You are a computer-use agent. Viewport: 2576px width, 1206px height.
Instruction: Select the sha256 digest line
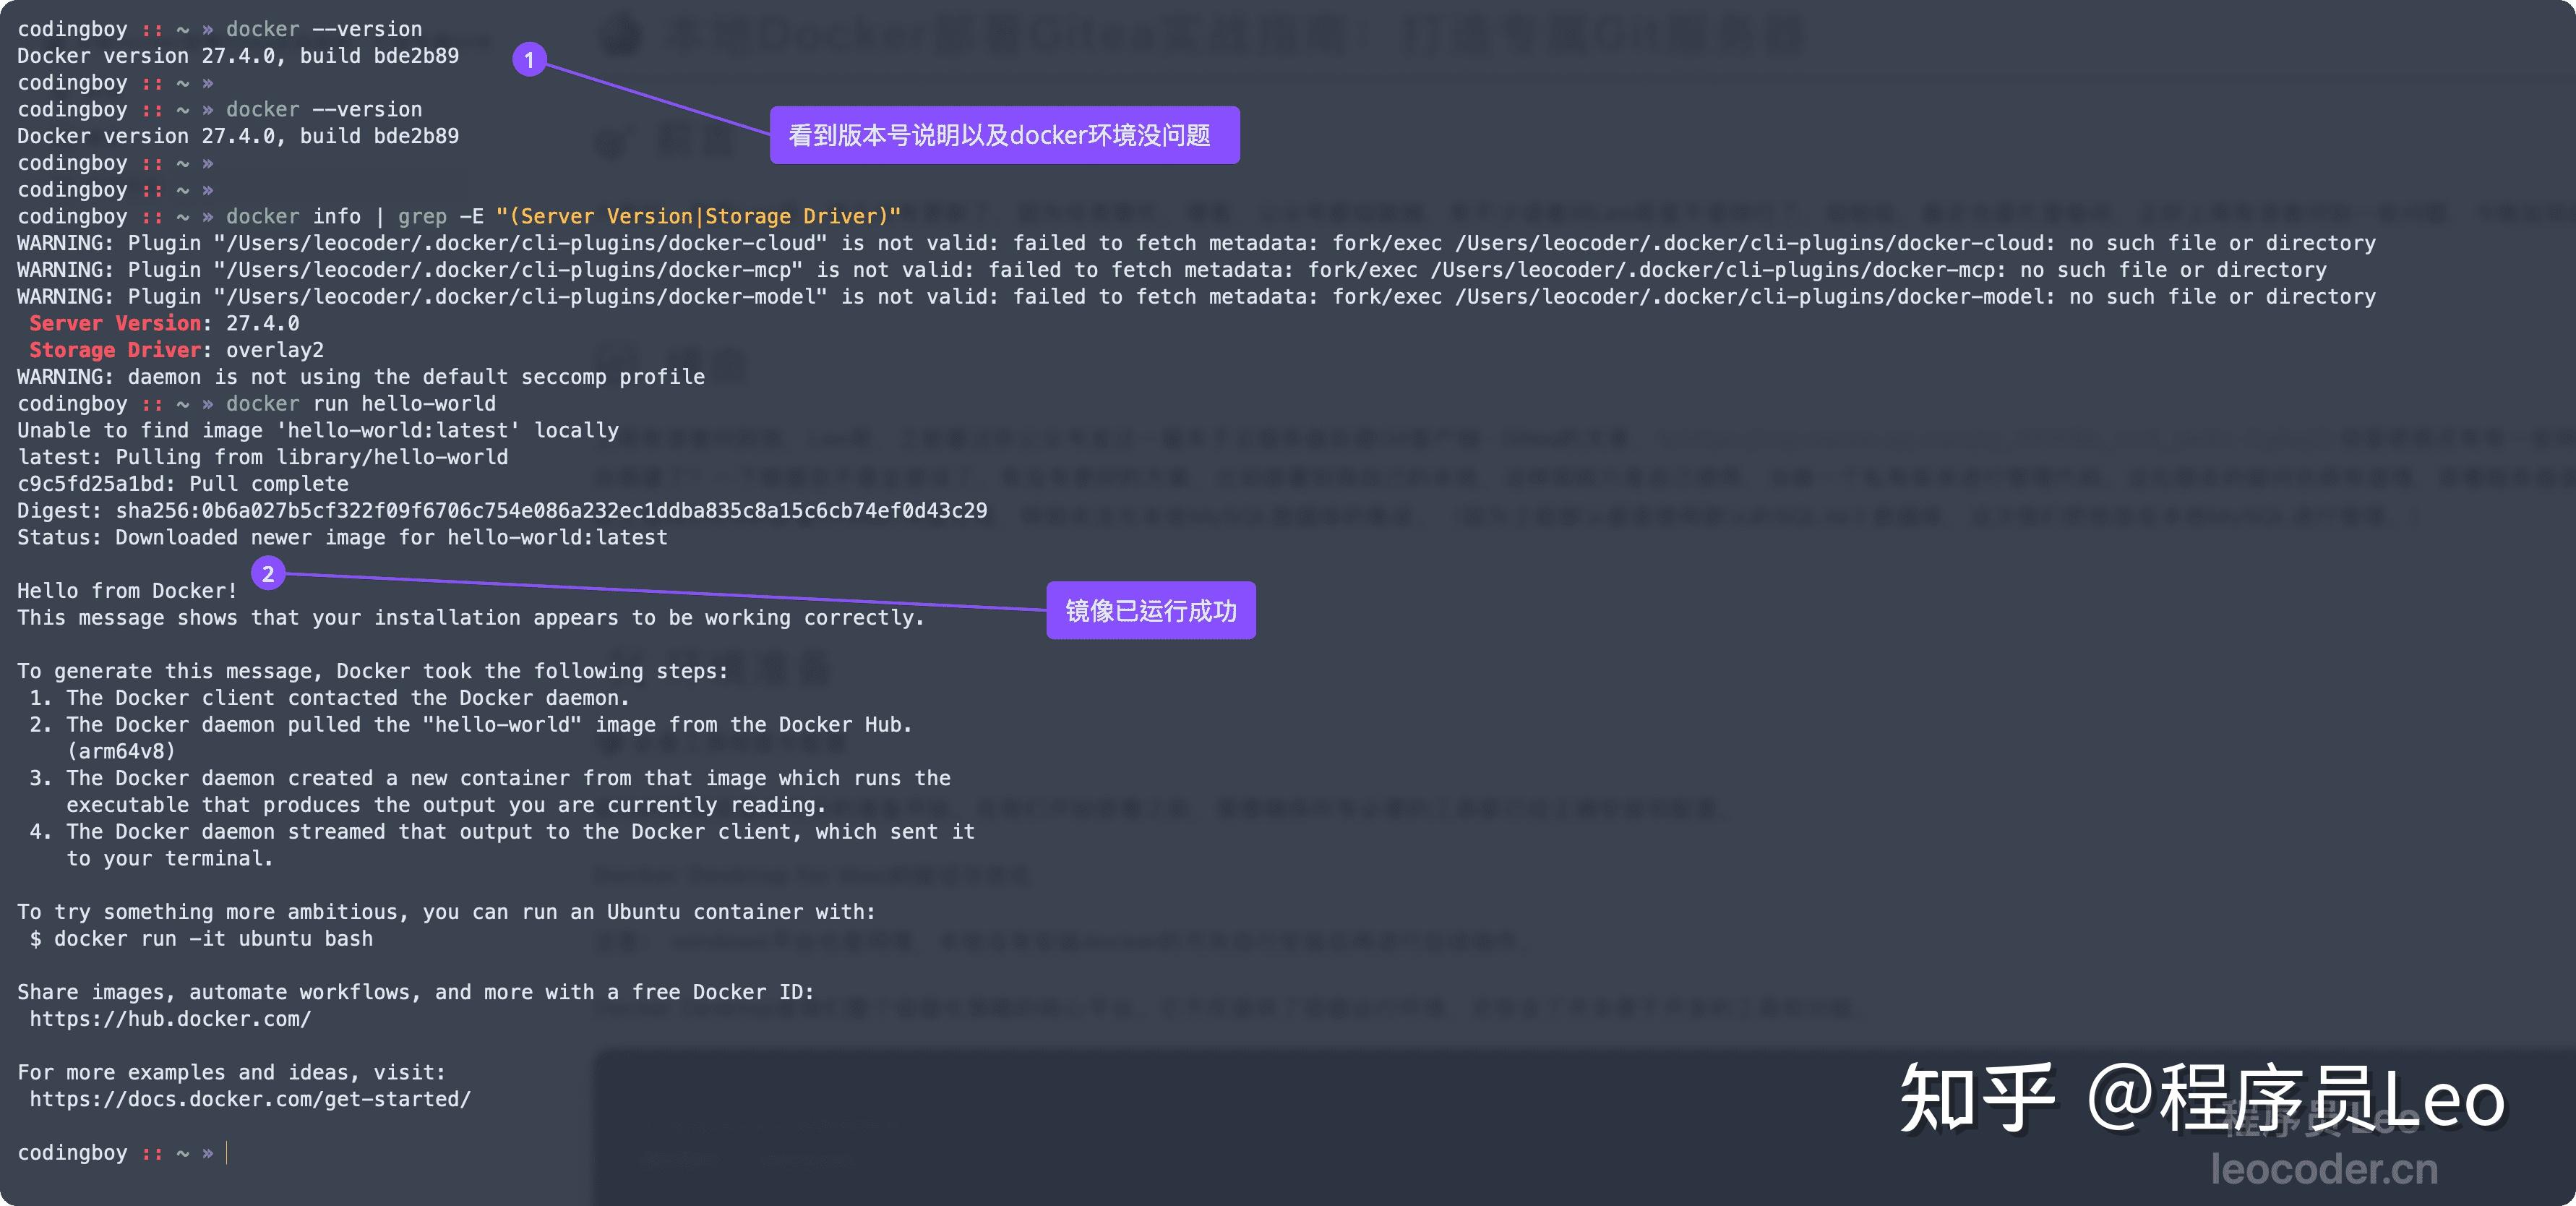point(501,510)
